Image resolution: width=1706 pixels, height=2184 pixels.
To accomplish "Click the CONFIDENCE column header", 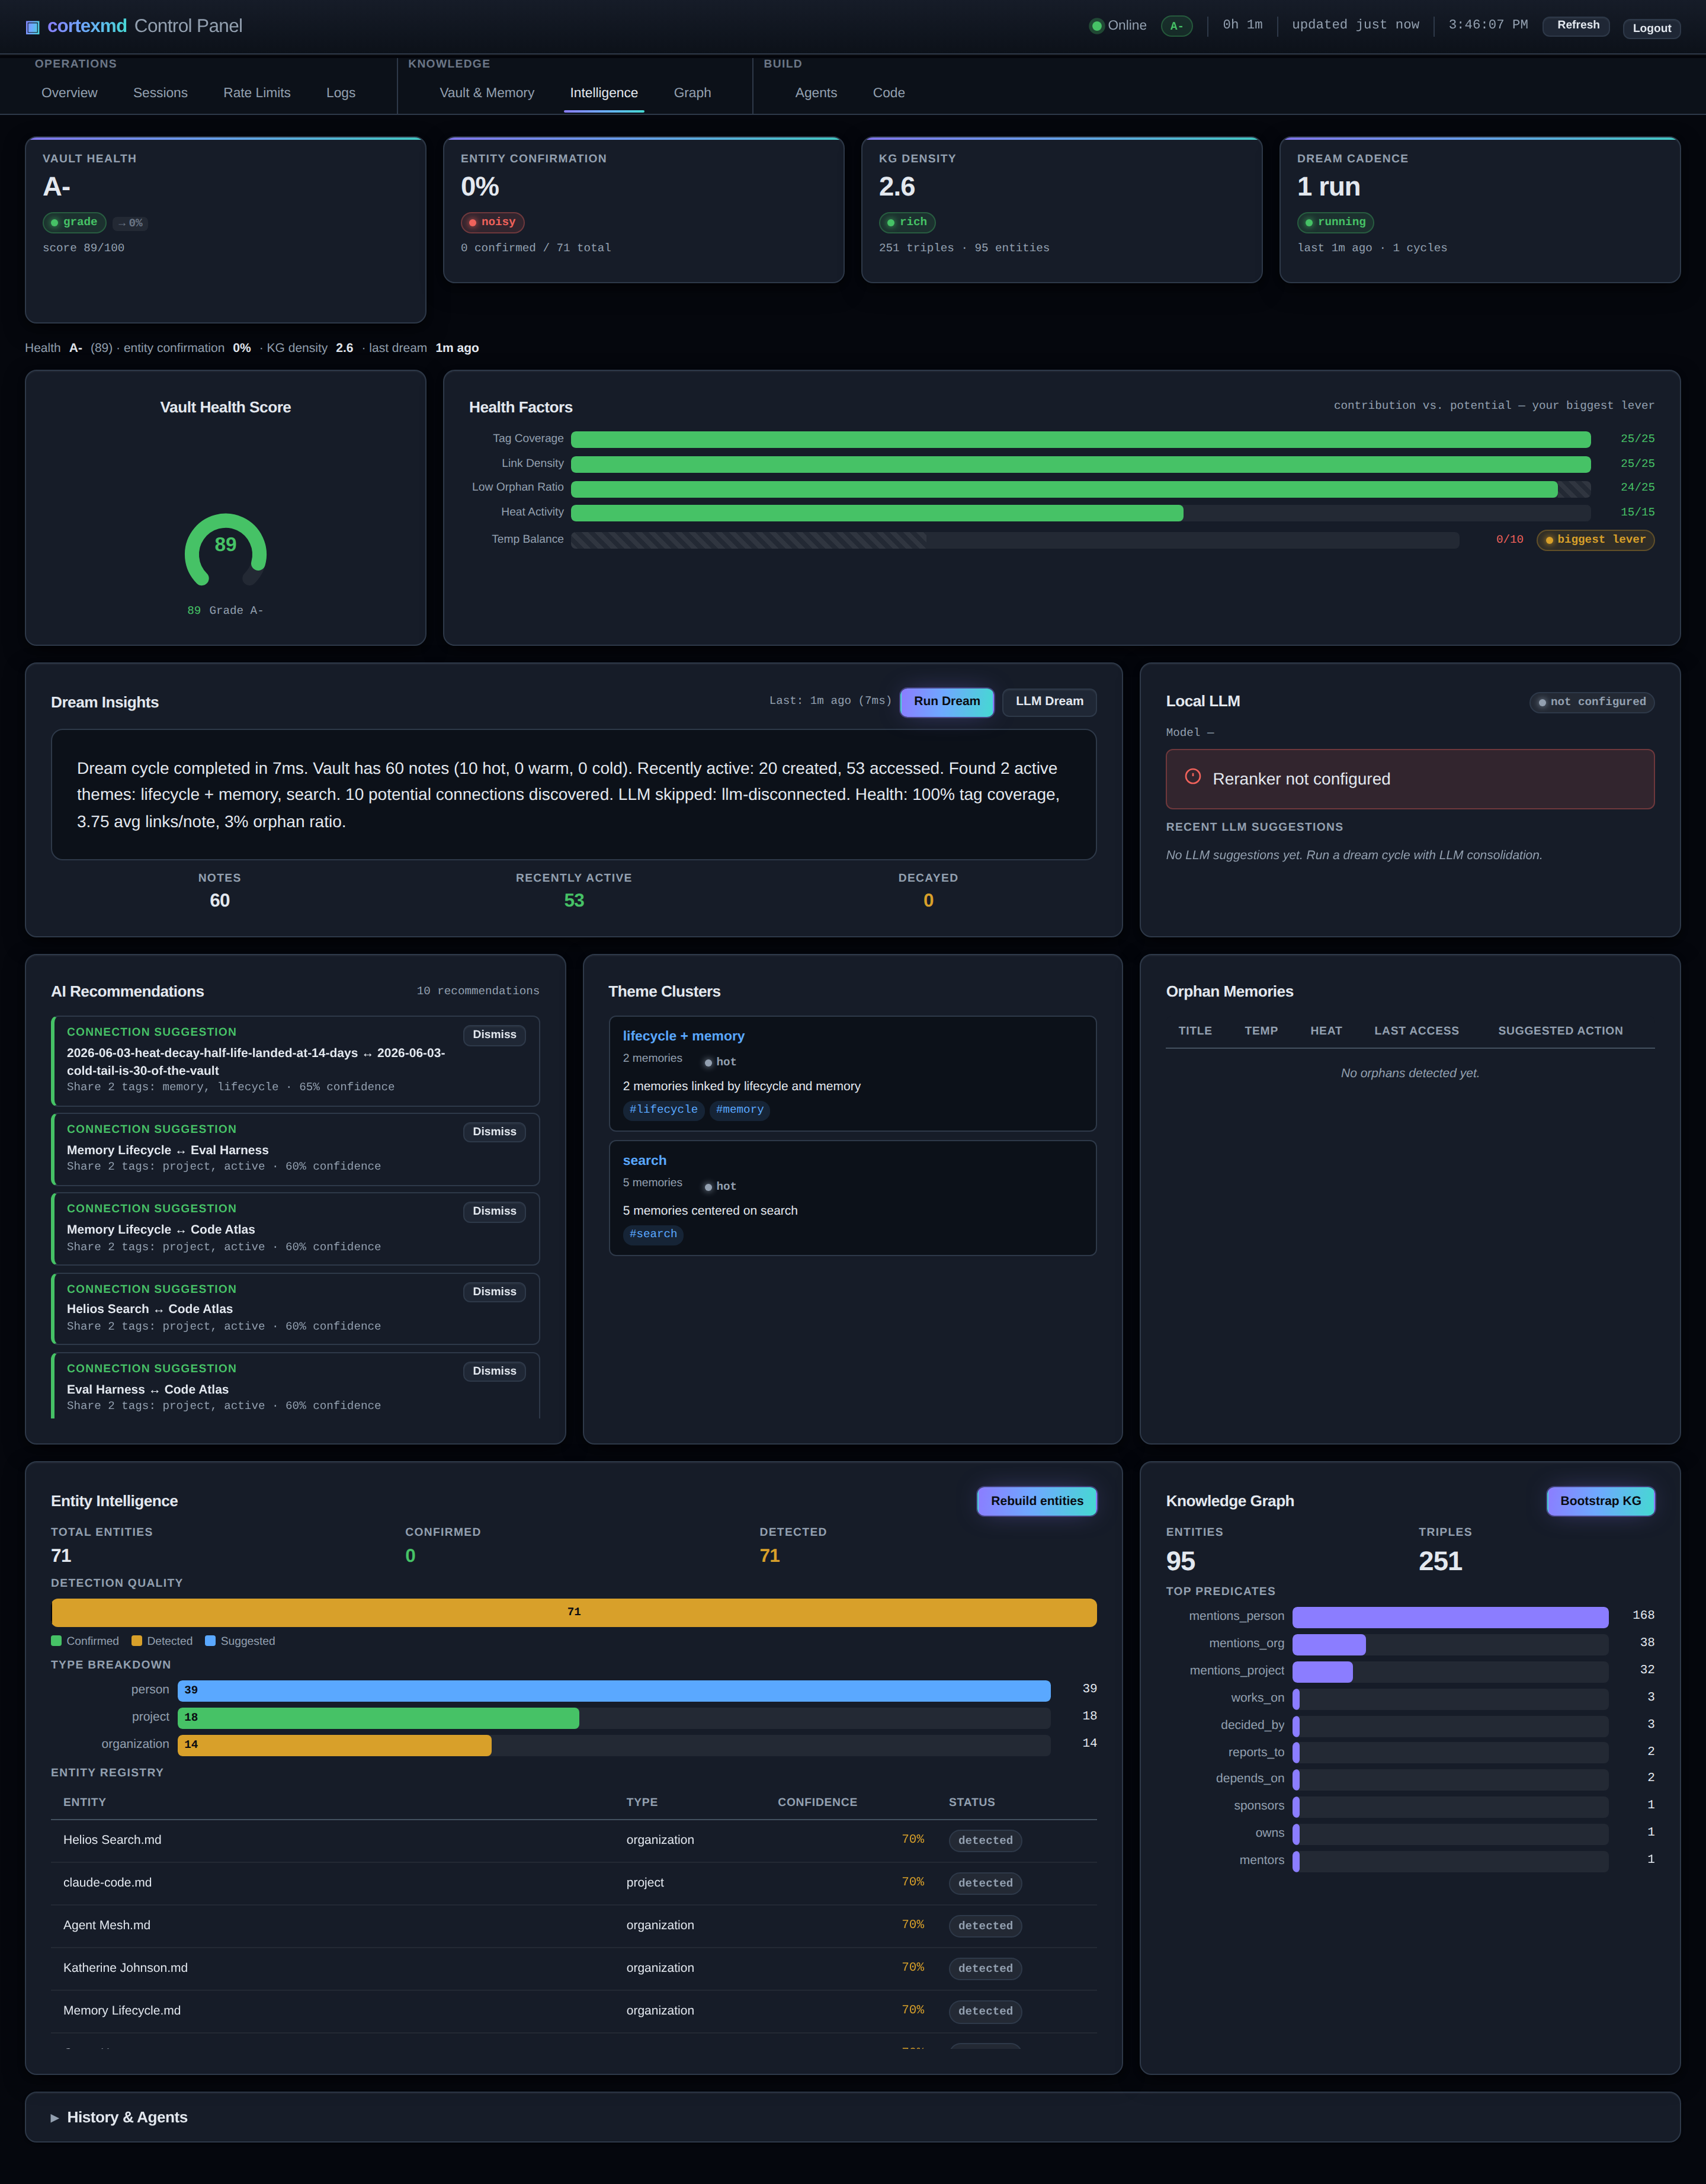I will (x=817, y=1802).
